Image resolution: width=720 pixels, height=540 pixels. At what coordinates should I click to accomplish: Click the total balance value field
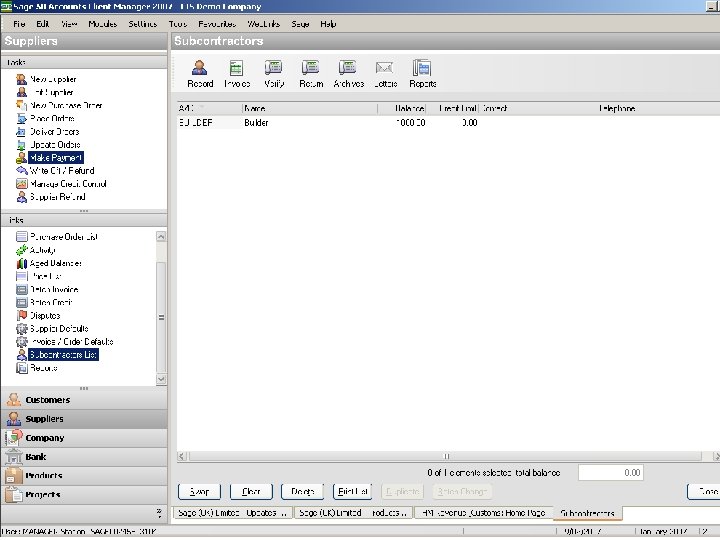click(x=611, y=472)
